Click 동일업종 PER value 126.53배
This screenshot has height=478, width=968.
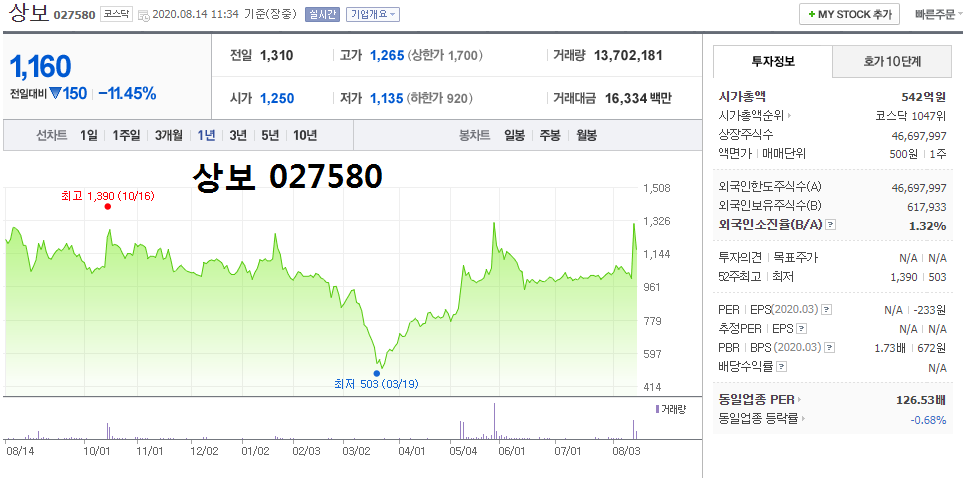[x=921, y=400]
